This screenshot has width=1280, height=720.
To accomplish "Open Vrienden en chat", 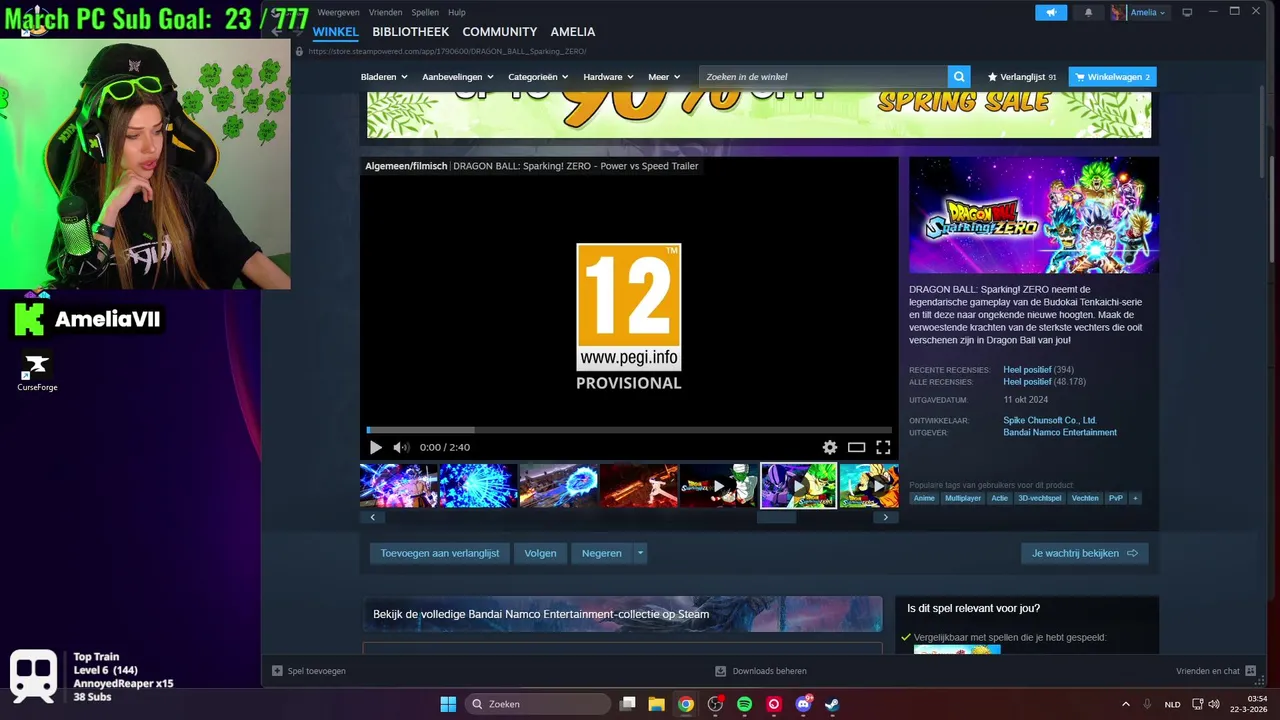I will pyautogui.click(x=1216, y=671).
